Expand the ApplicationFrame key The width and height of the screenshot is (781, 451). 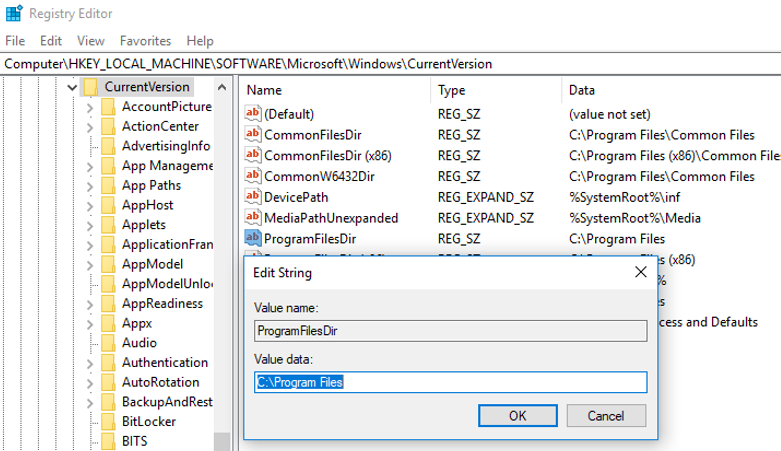click(x=90, y=245)
